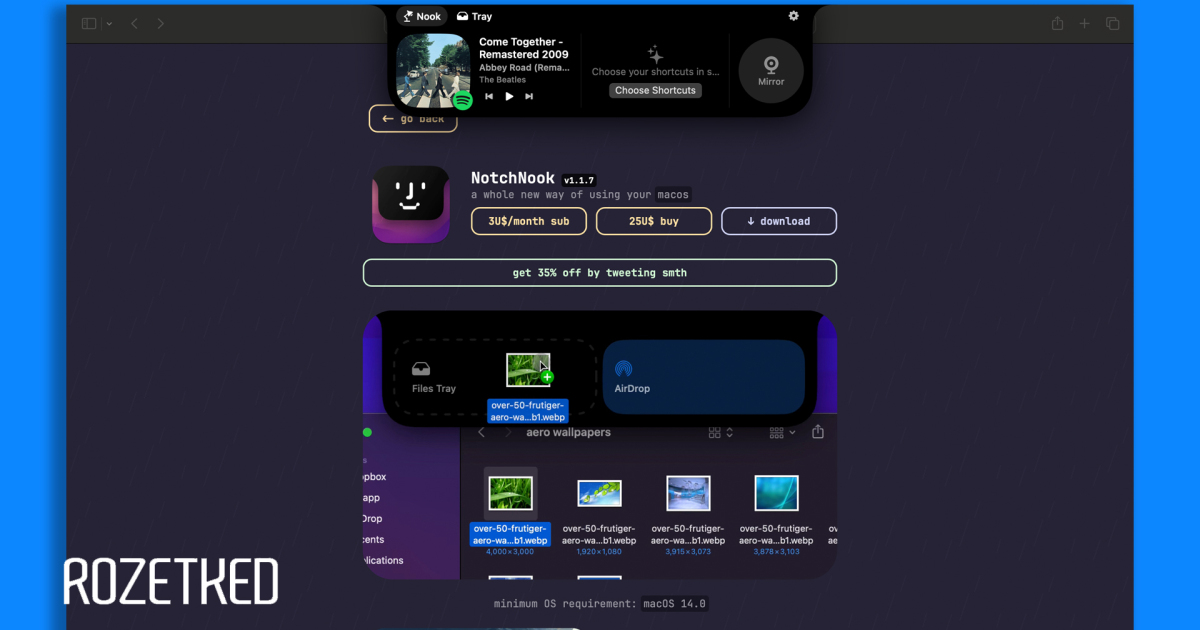
Task: Open Finder group-by dropdown
Action: (783, 433)
